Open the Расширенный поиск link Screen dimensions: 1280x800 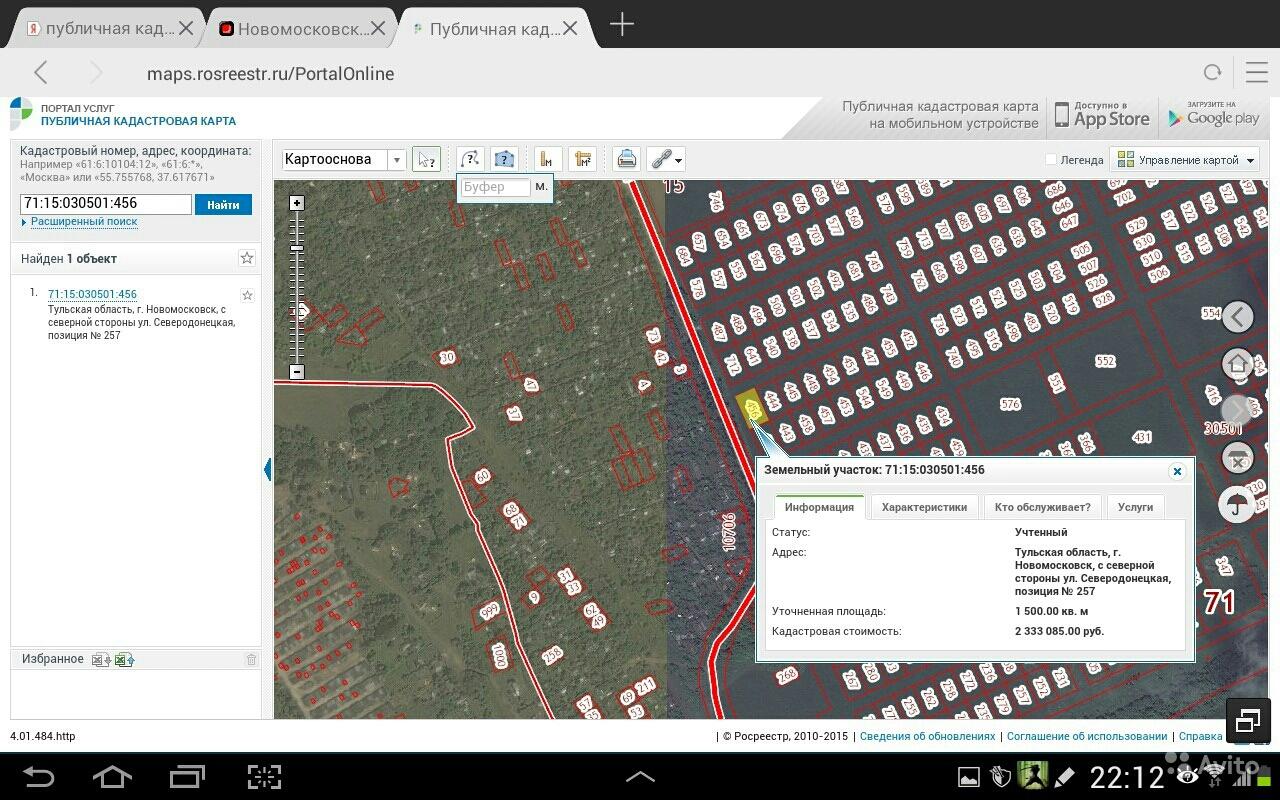click(x=84, y=222)
